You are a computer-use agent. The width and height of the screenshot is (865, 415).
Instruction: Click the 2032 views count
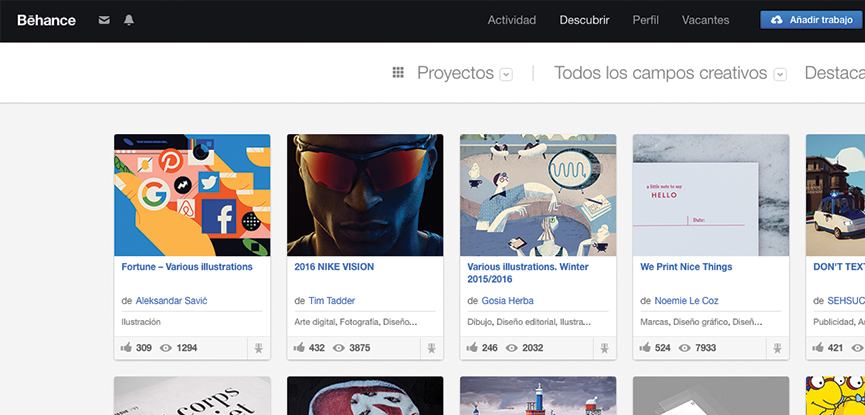point(533,348)
